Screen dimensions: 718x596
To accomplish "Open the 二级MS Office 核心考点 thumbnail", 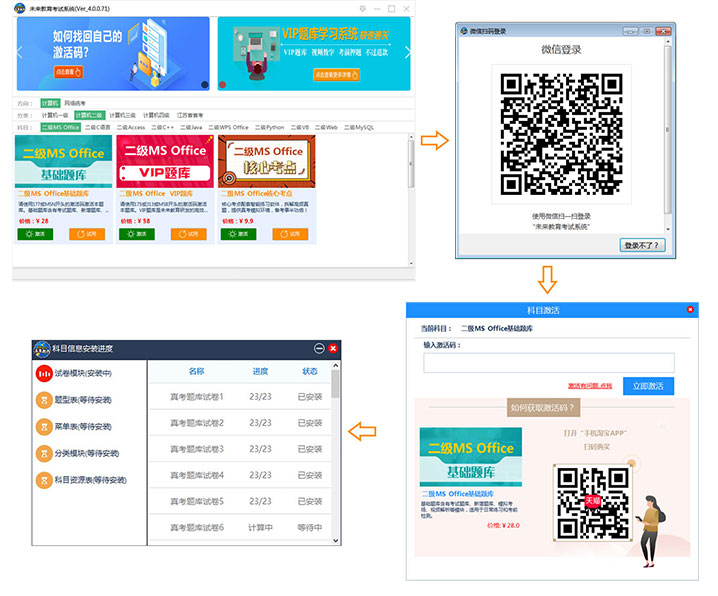I will [x=267, y=161].
